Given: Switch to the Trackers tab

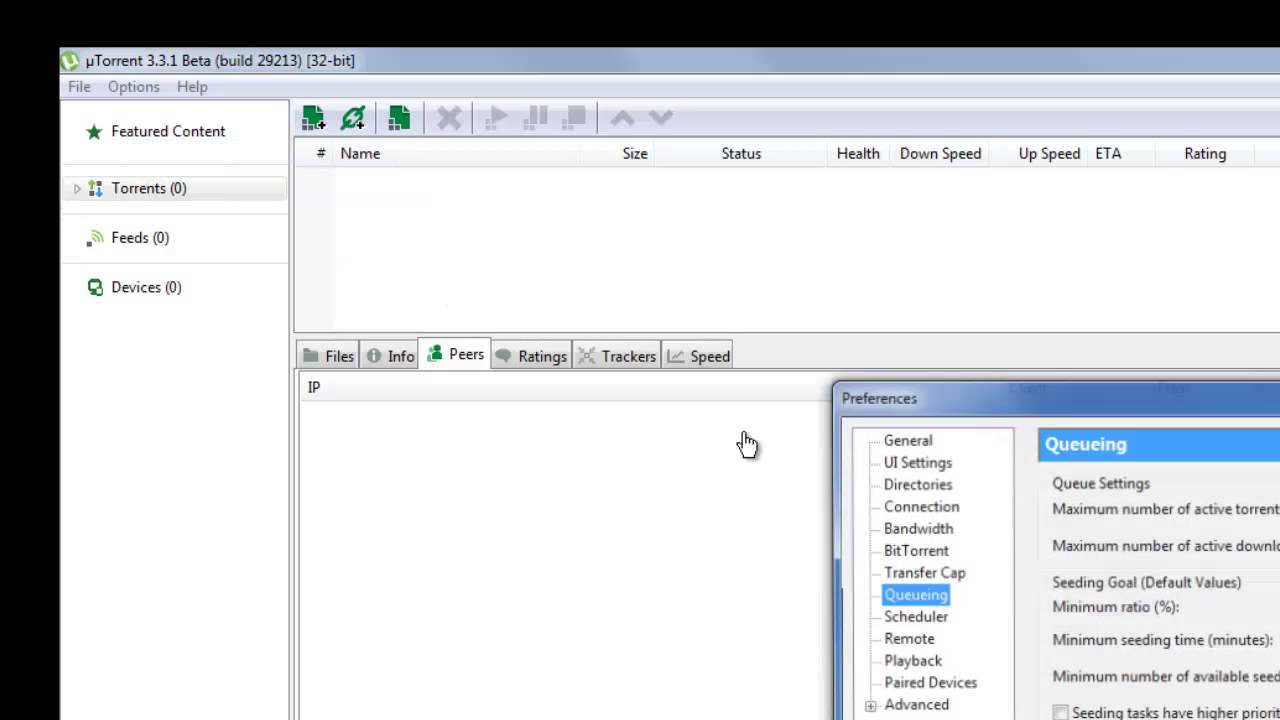Looking at the screenshot, I should click(617, 356).
